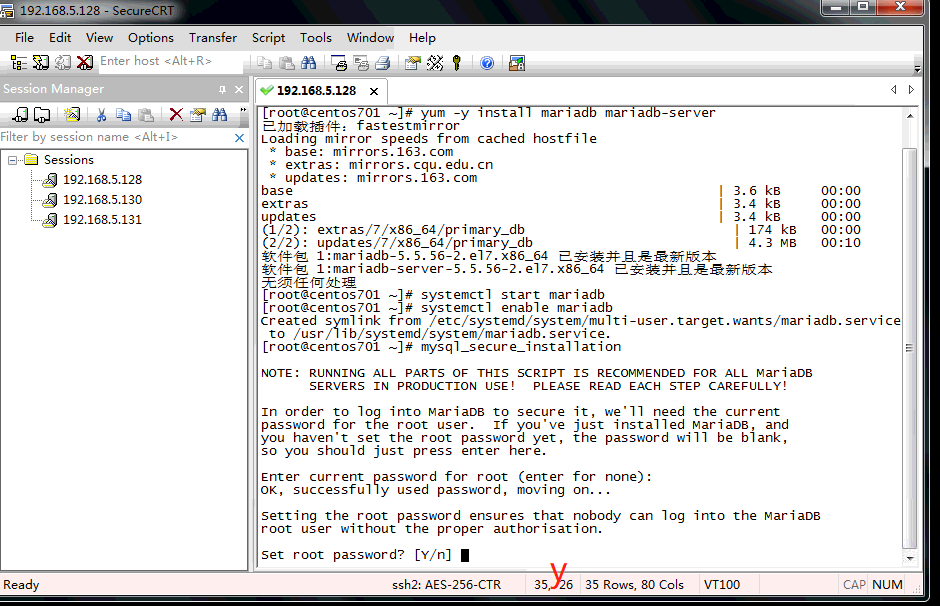The image size is (940, 606).
Task: Open the File menu
Action: 24,38
